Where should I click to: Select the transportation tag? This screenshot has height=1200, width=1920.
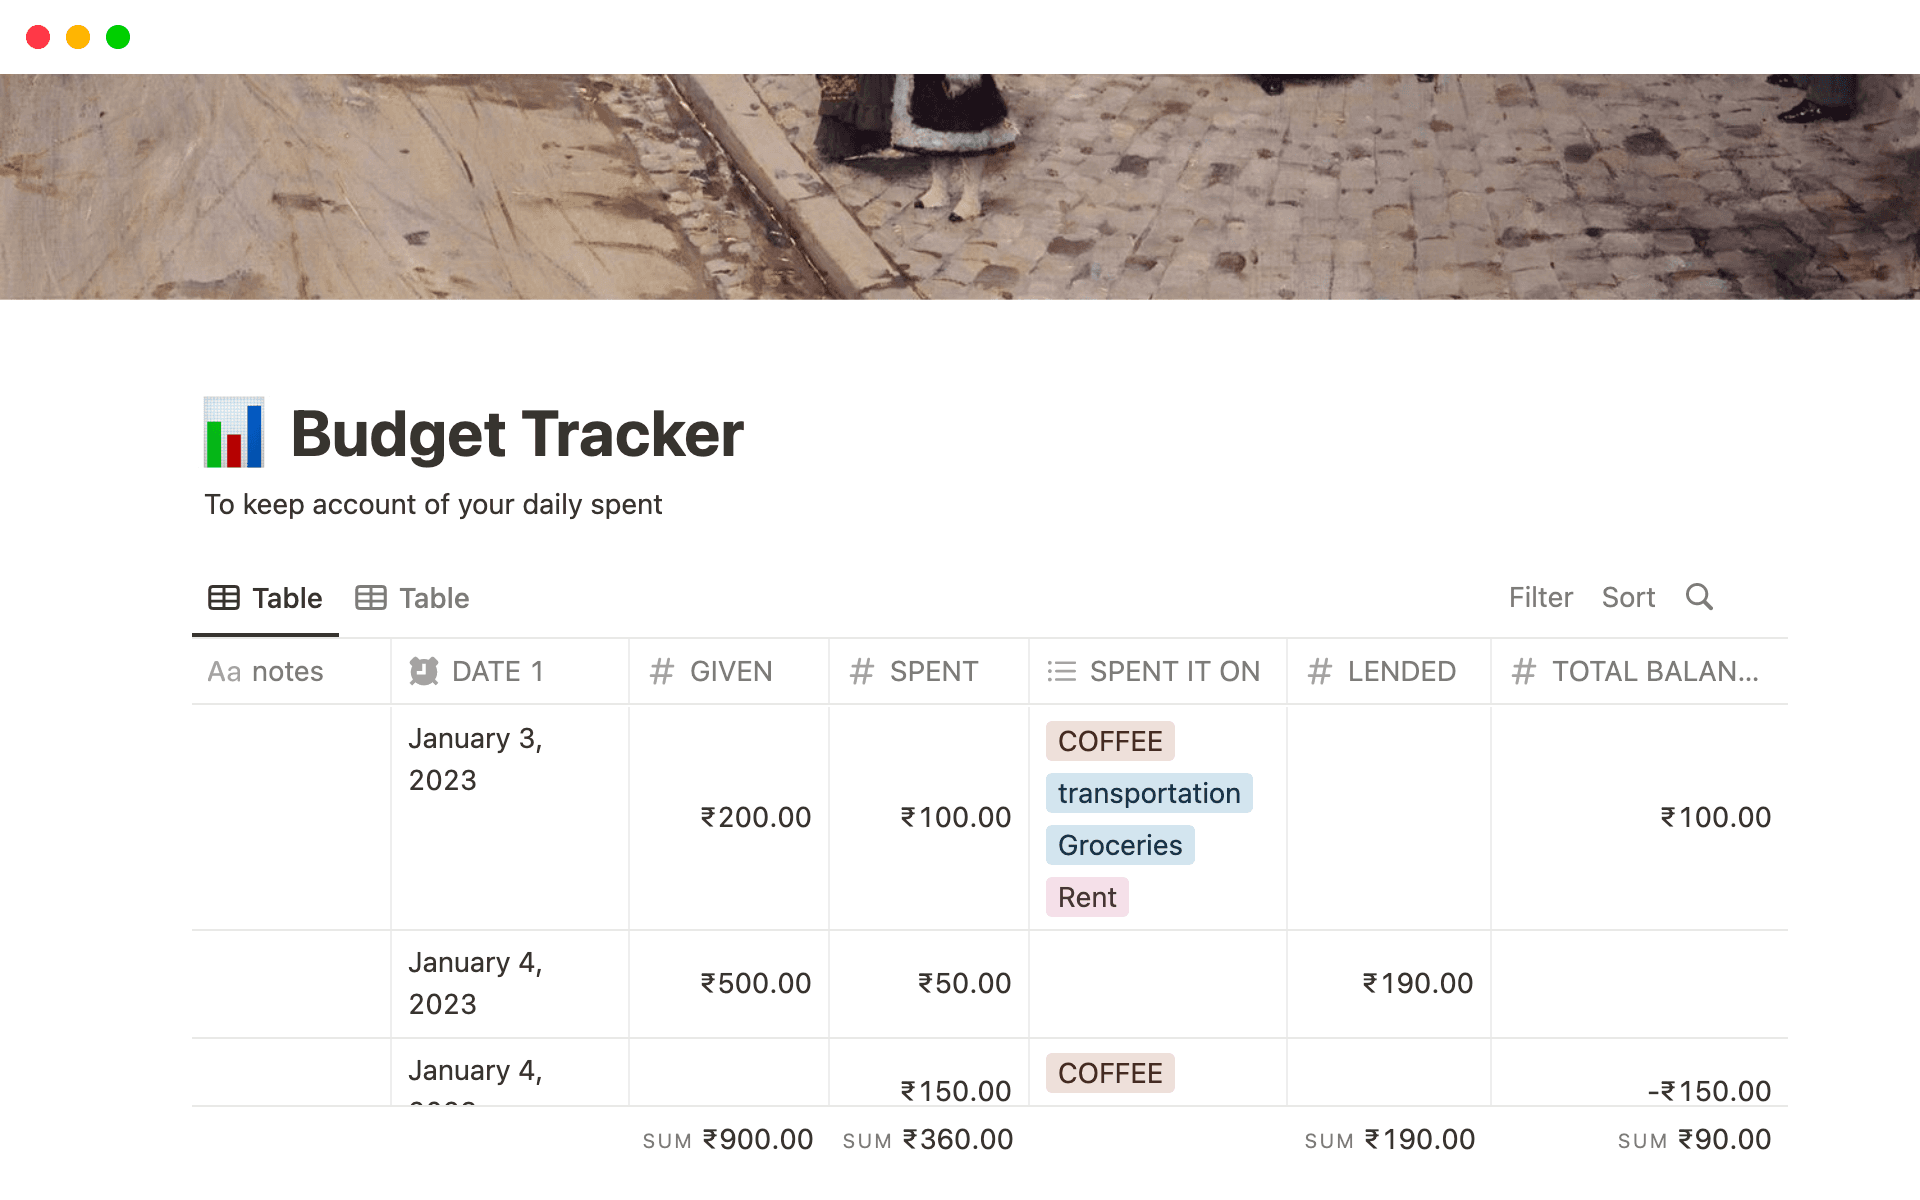click(1148, 793)
